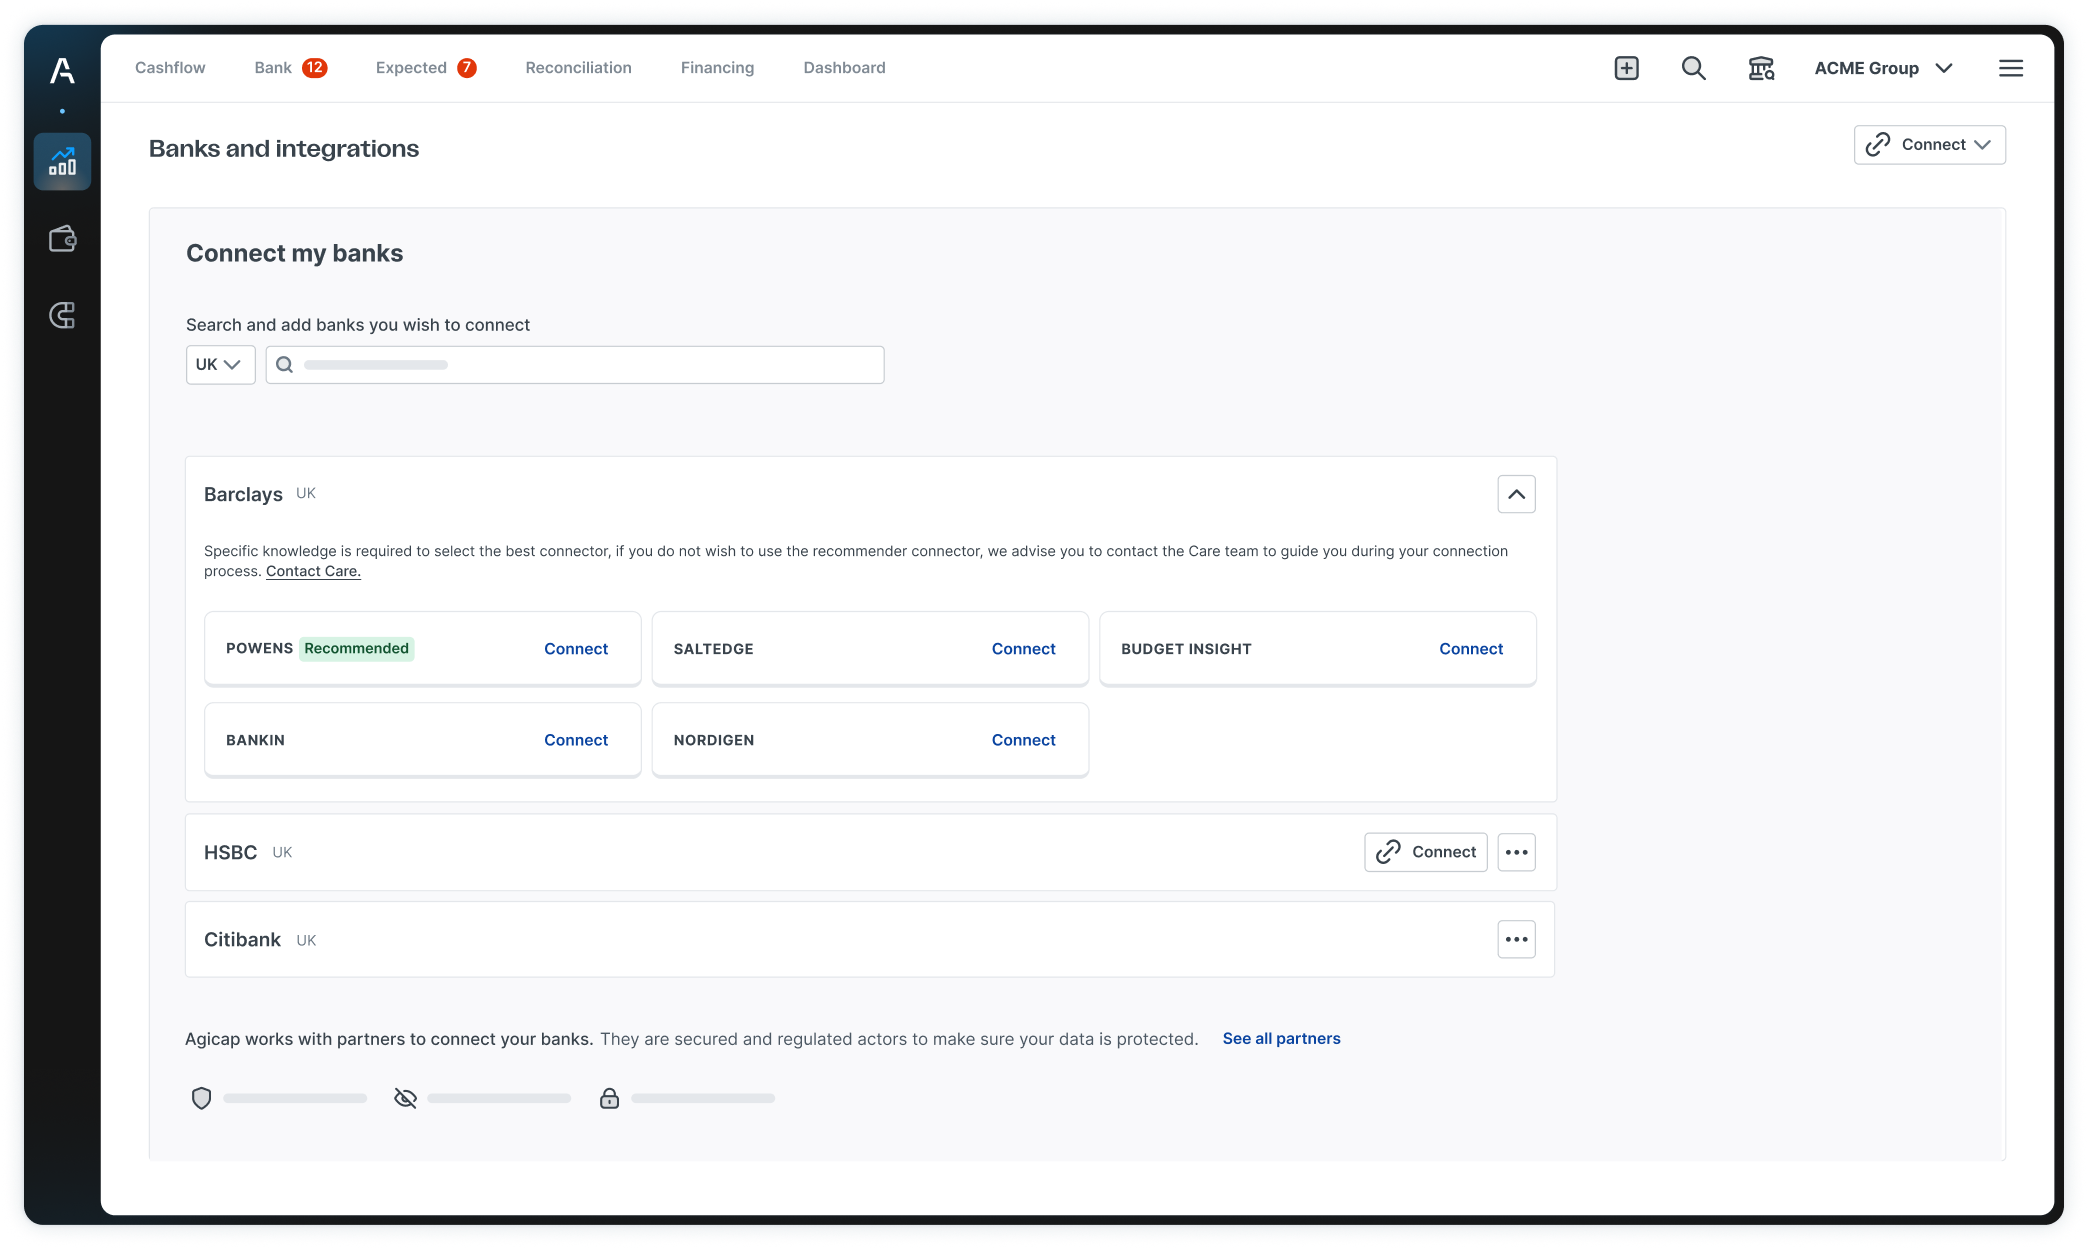Click the link icon inside HSBC Connect button

click(1388, 852)
